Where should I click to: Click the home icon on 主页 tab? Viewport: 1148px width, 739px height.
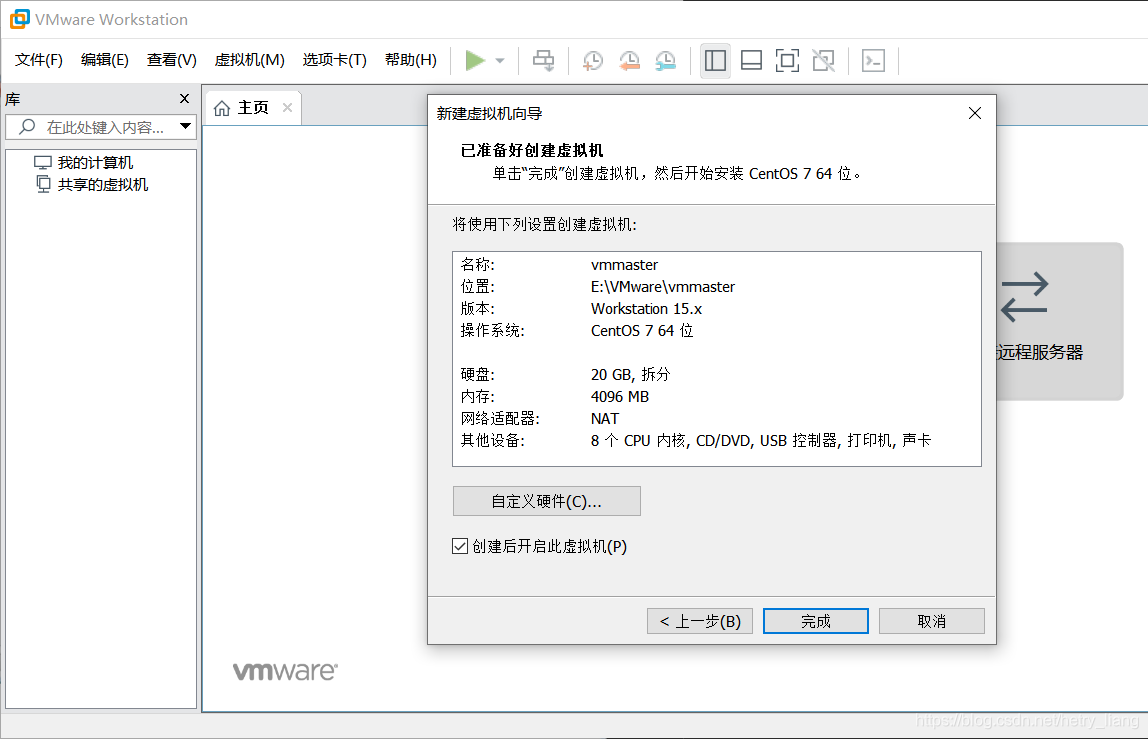tap(222, 108)
